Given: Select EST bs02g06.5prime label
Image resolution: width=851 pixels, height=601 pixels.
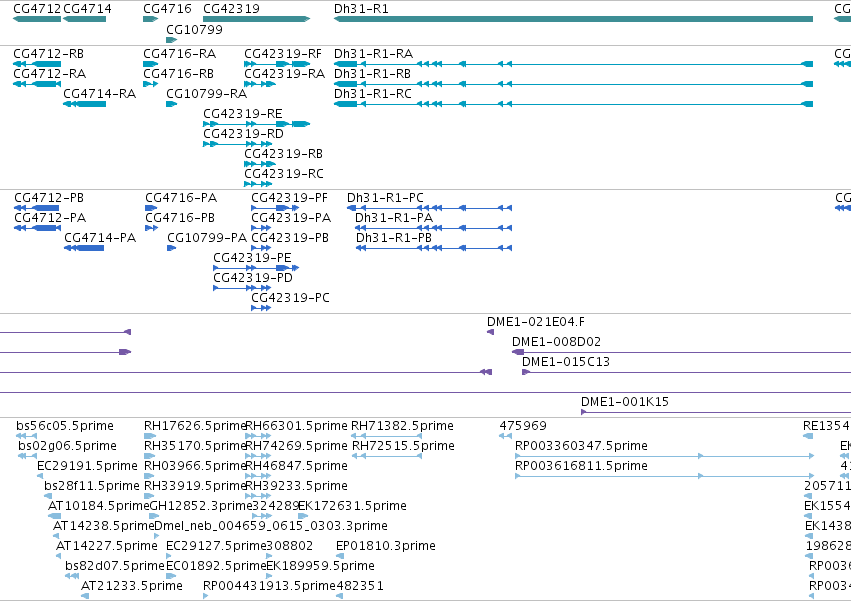Looking at the screenshot, I should point(67,446).
